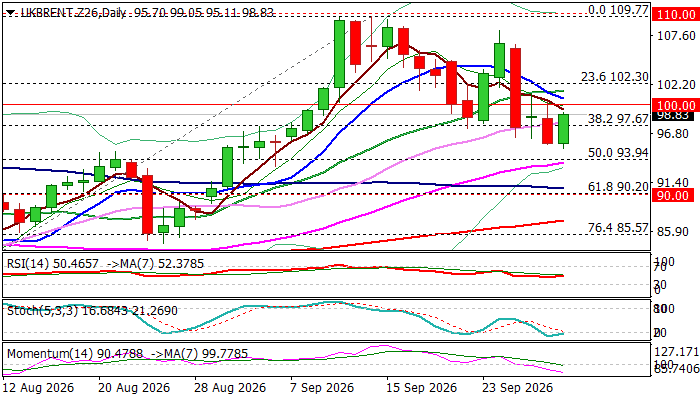Click the red 110.00 price level tag
700x400 pixels.
(x=675, y=14)
